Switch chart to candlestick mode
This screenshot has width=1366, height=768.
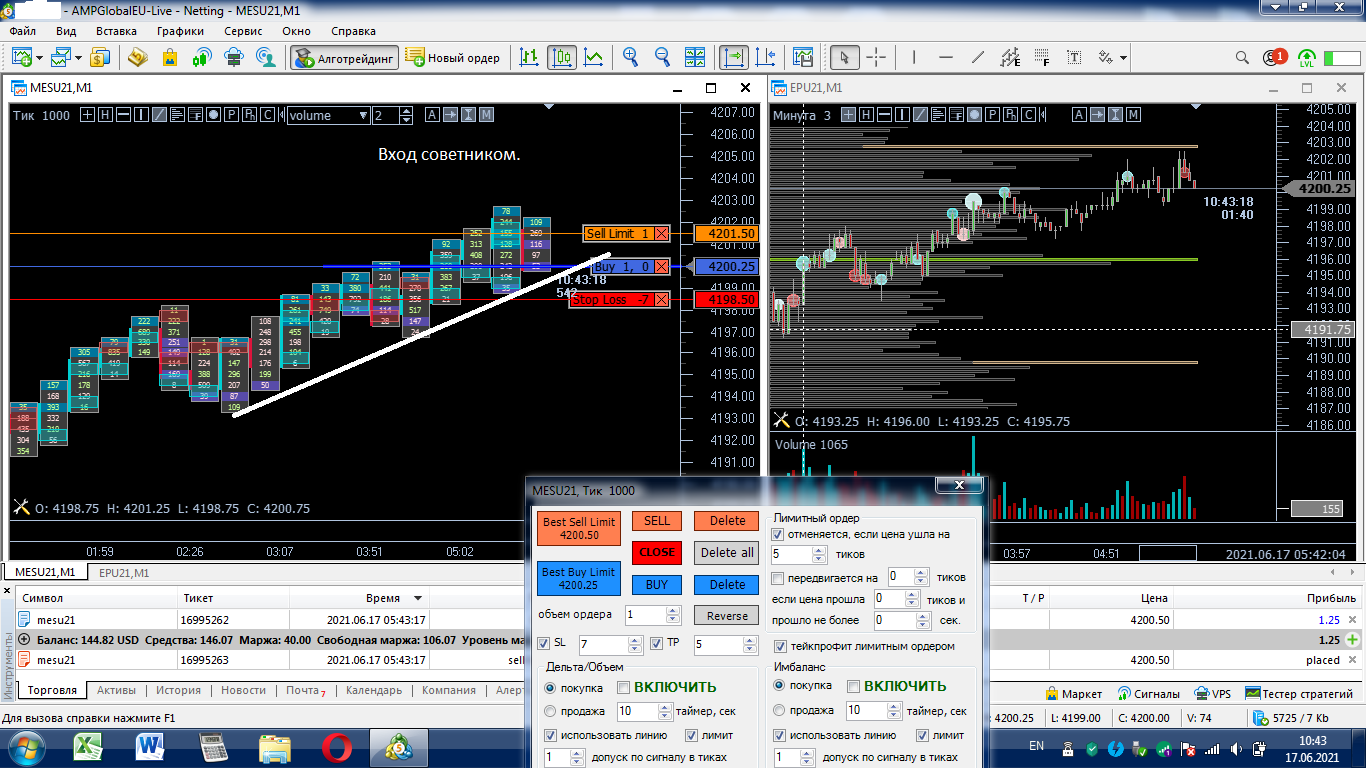[562, 57]
